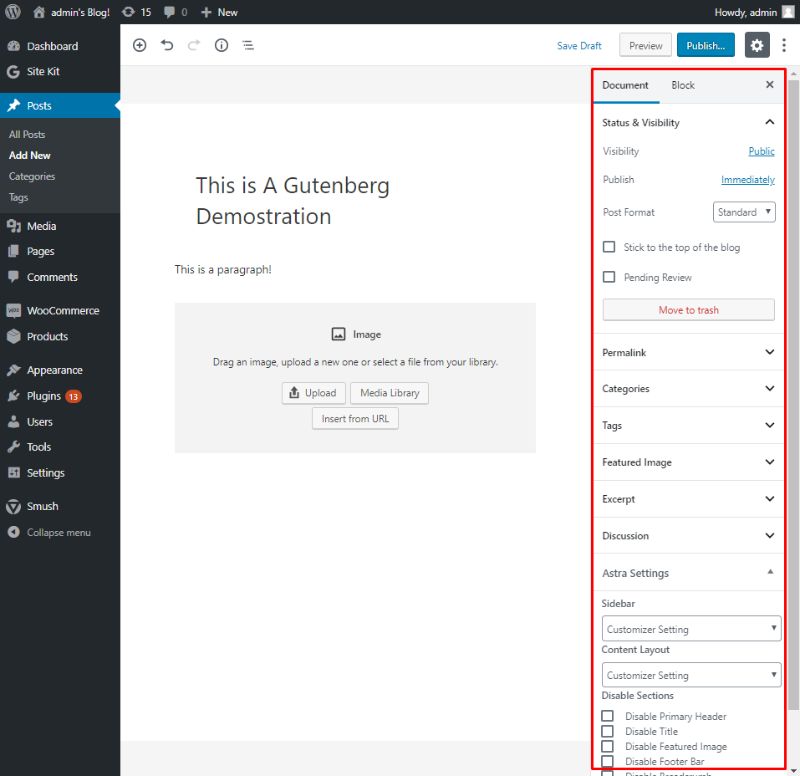Image resolution: width=800 pixels, height=776 pixels.
Task: Click the Users person icon
Action: click(x=14, y=421)
